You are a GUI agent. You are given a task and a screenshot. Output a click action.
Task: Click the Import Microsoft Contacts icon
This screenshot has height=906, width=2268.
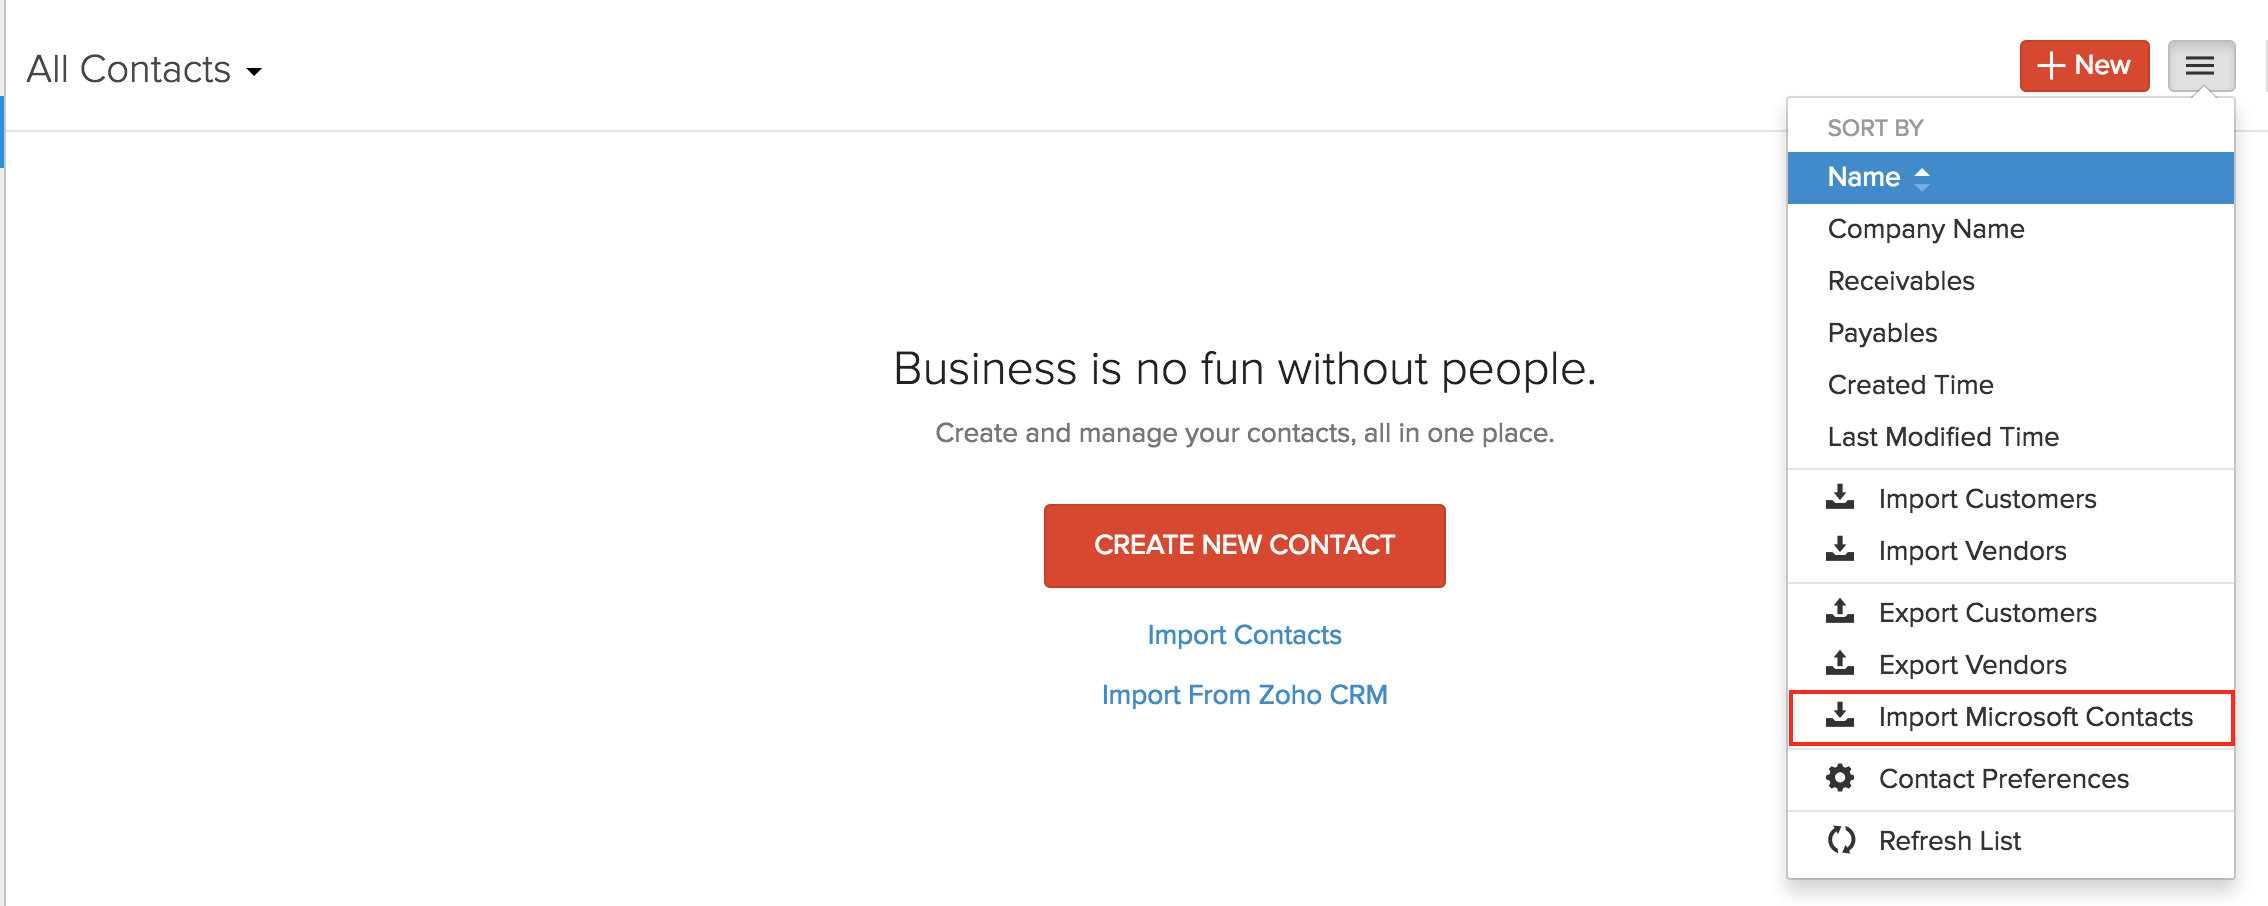1840,716
